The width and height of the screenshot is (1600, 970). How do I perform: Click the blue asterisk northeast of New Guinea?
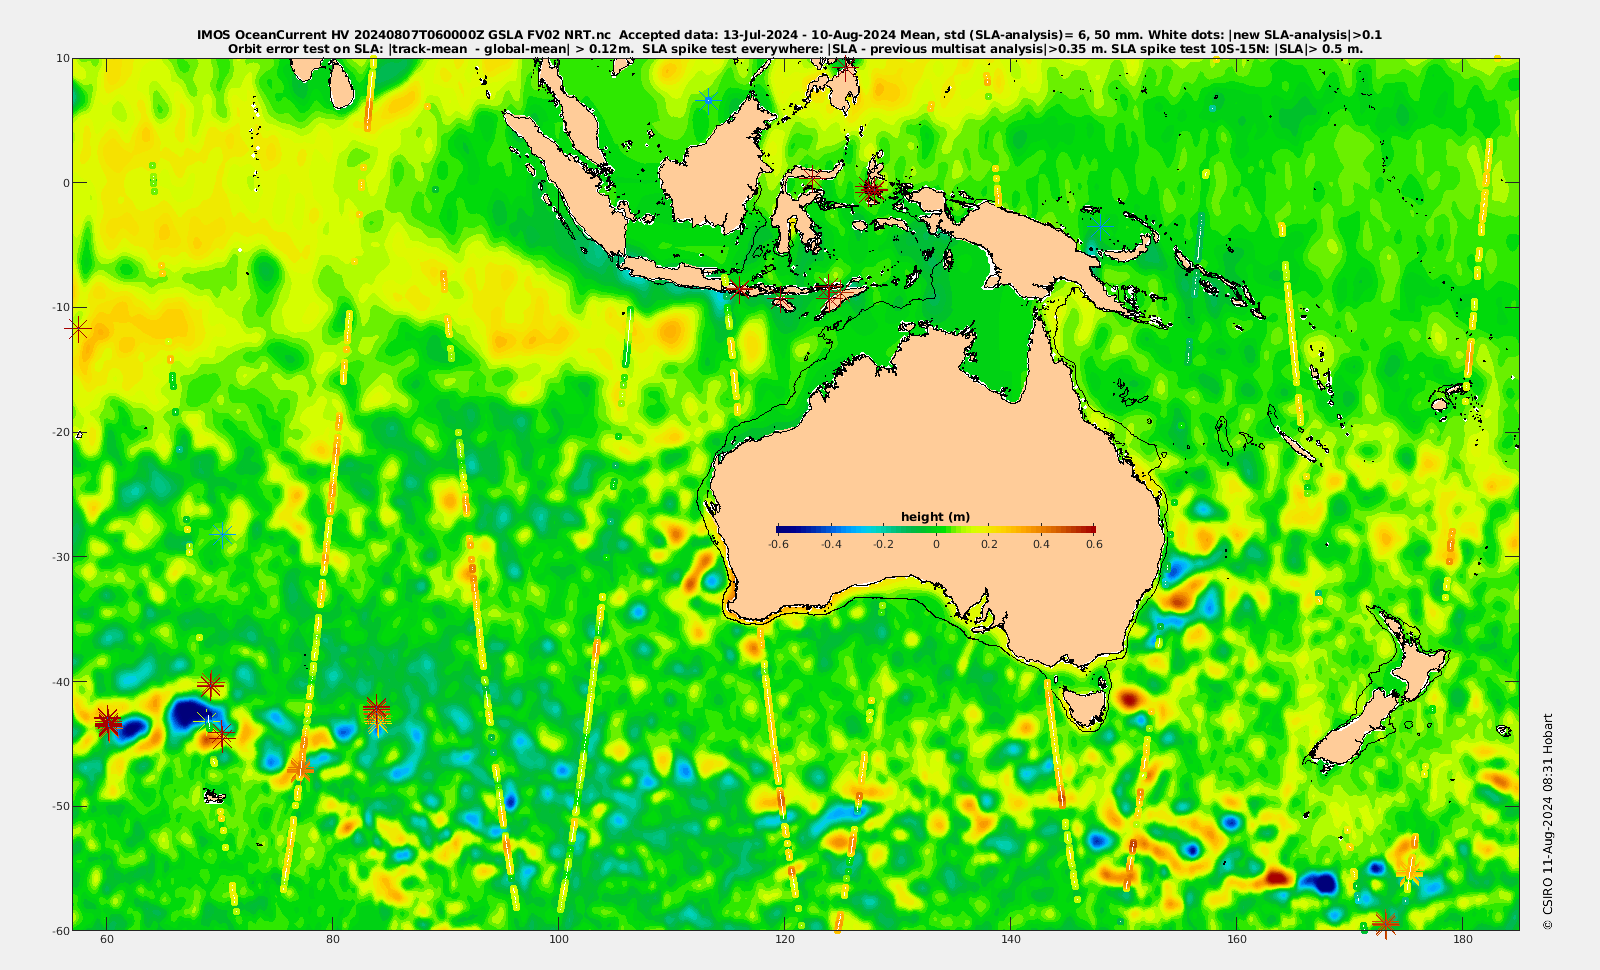coord(1100,228)
